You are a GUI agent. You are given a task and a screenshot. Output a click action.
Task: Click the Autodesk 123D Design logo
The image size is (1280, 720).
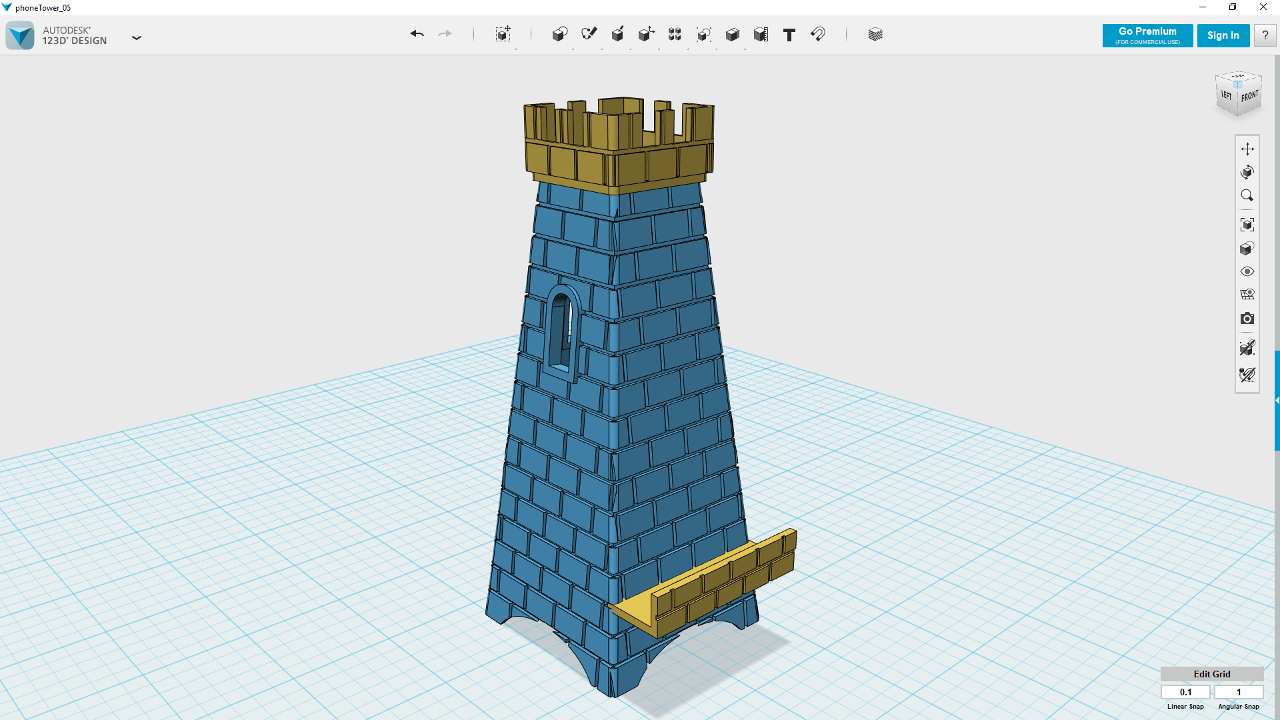20,35
